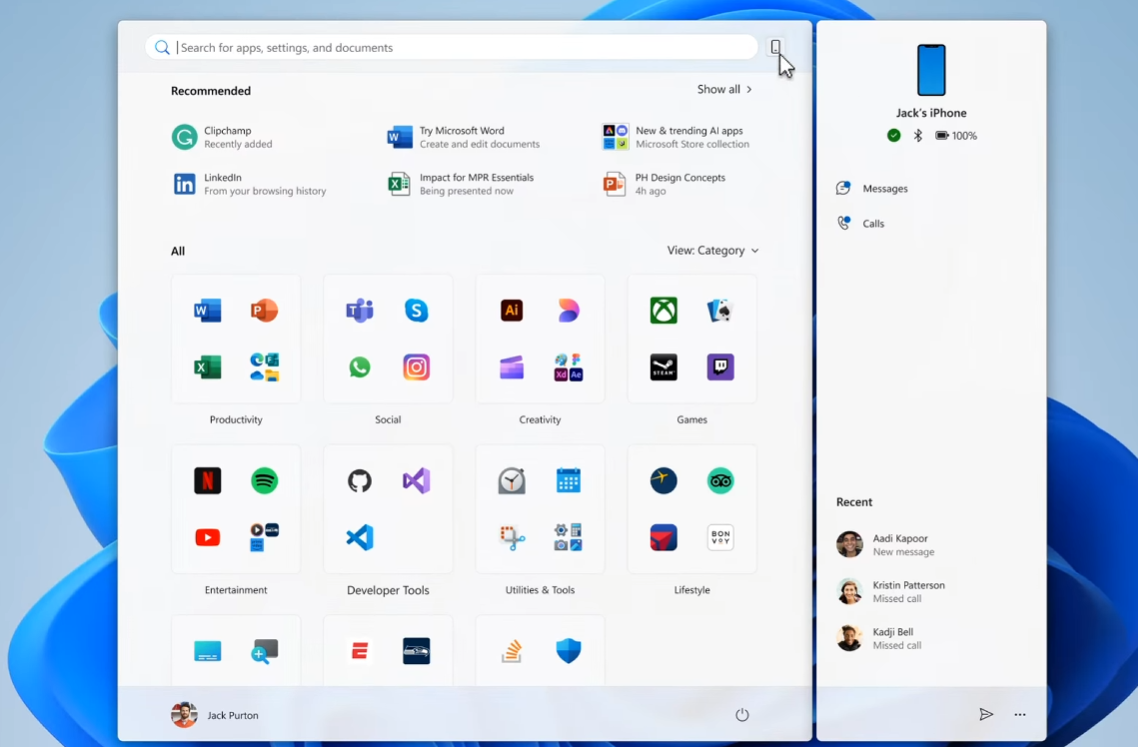1138x747 pixels.
Task: Open the Xbox app in Games
Action: click(x=663, y=311)
